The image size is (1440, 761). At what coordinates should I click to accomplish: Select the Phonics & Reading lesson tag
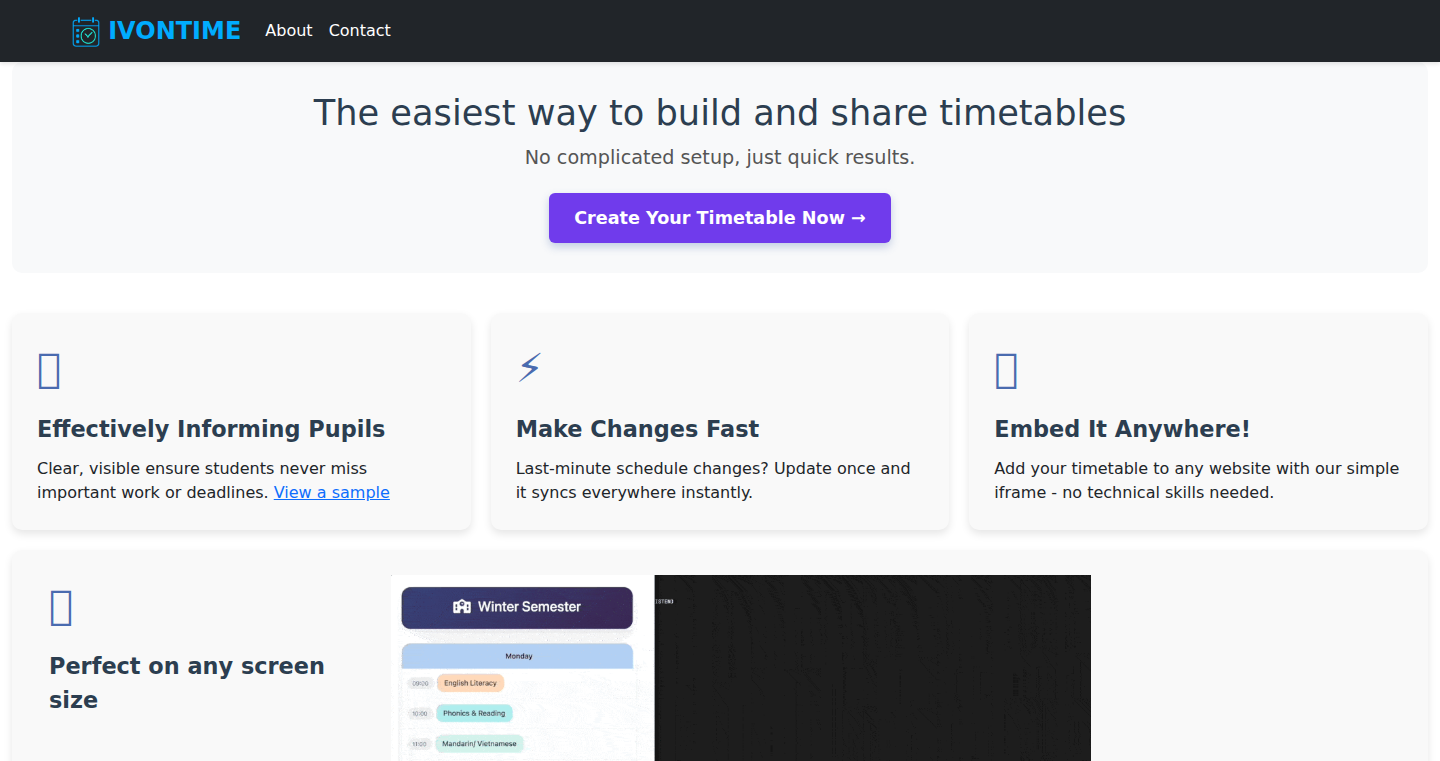(x=474, y=713)
